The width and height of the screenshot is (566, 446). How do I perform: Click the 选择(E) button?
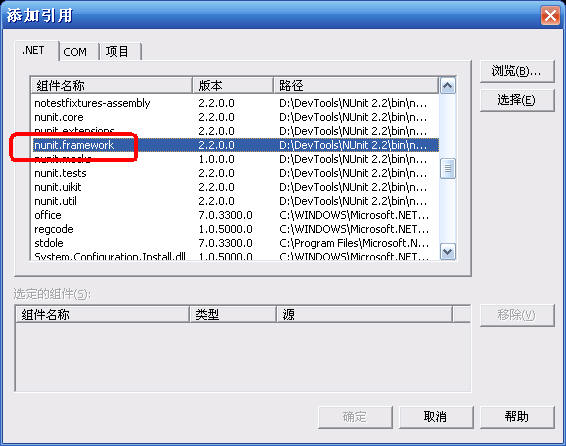[517, 100]
